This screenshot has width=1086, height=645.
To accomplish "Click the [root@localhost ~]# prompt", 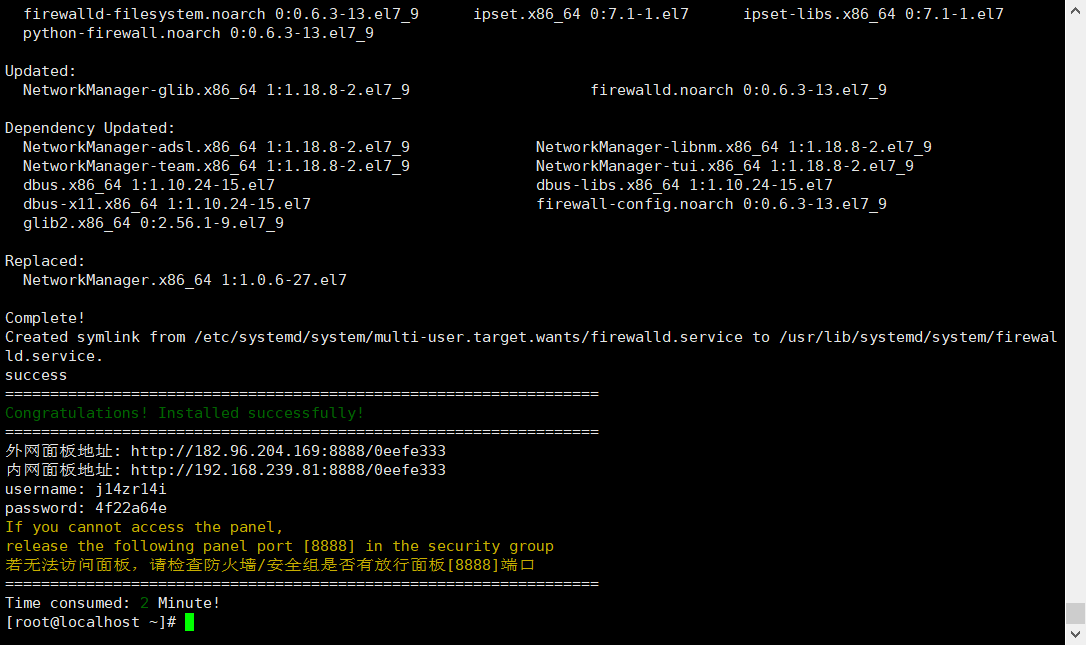I will click(x=90, y=622).
